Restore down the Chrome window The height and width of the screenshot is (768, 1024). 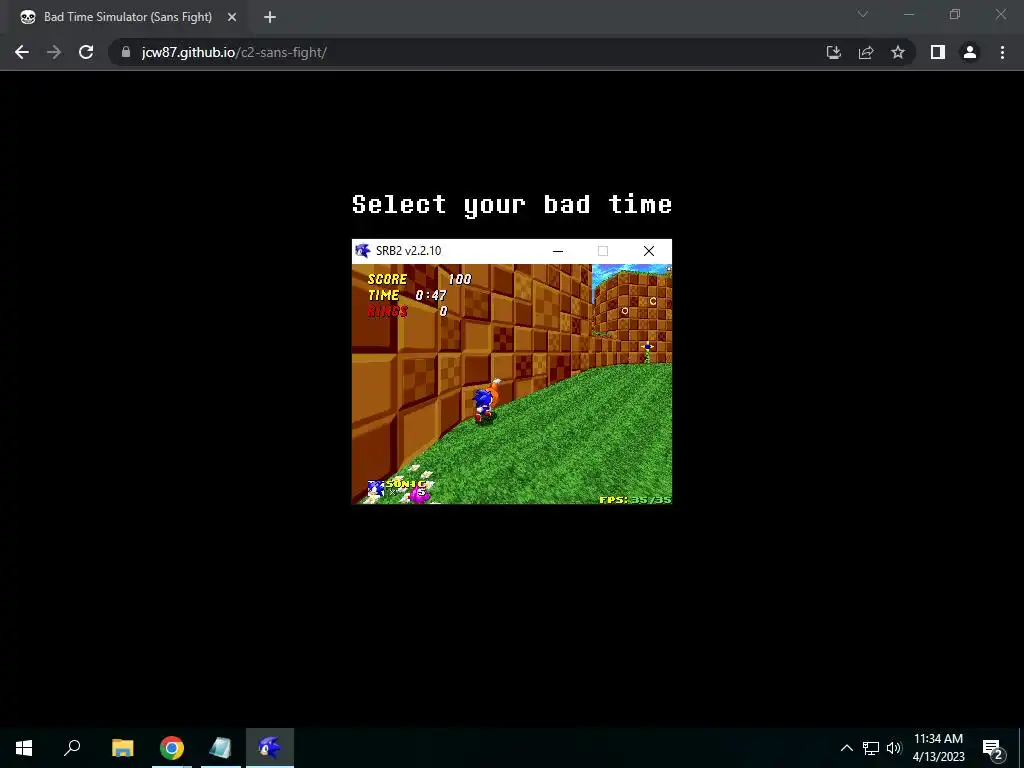click(x=955, y=14)
